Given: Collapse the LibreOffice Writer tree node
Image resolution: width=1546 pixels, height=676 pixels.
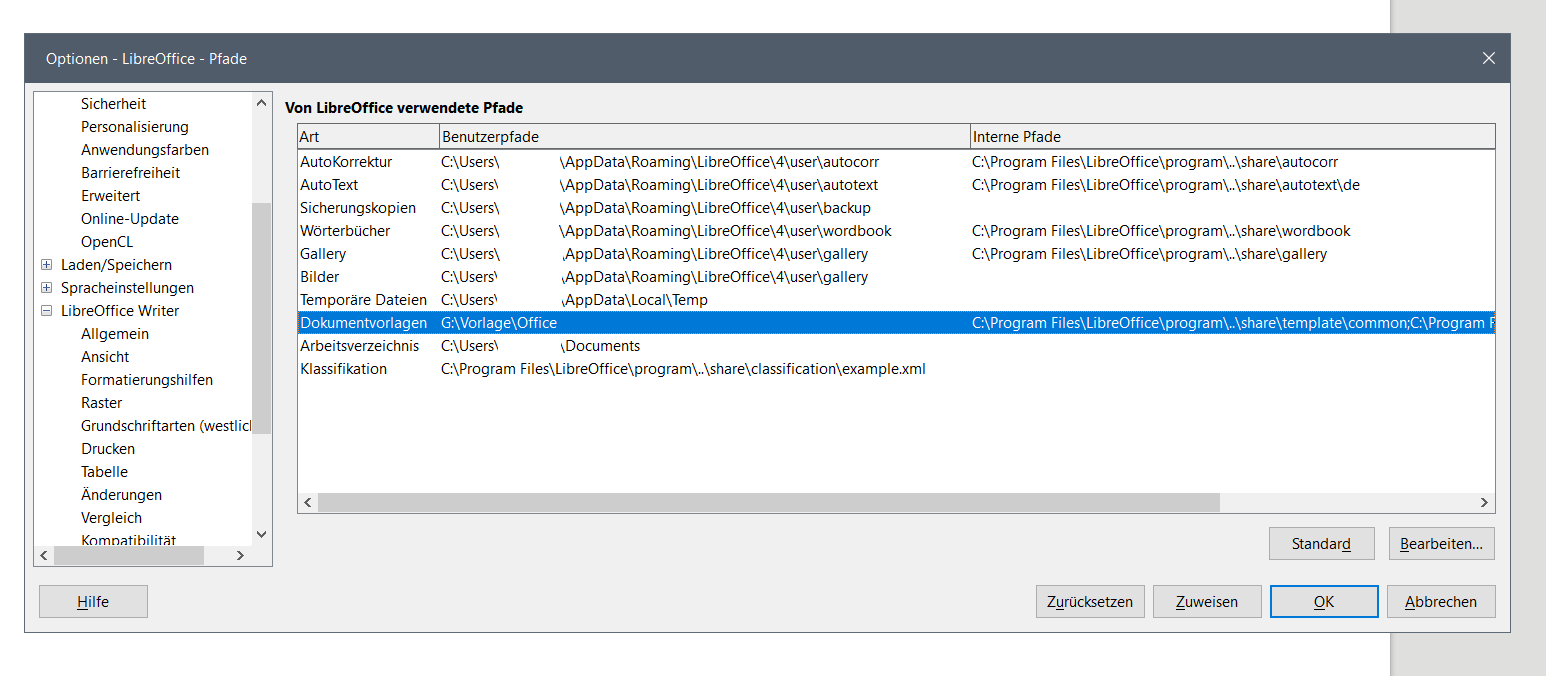Looking at the screenshot, I should click(46, 311).
